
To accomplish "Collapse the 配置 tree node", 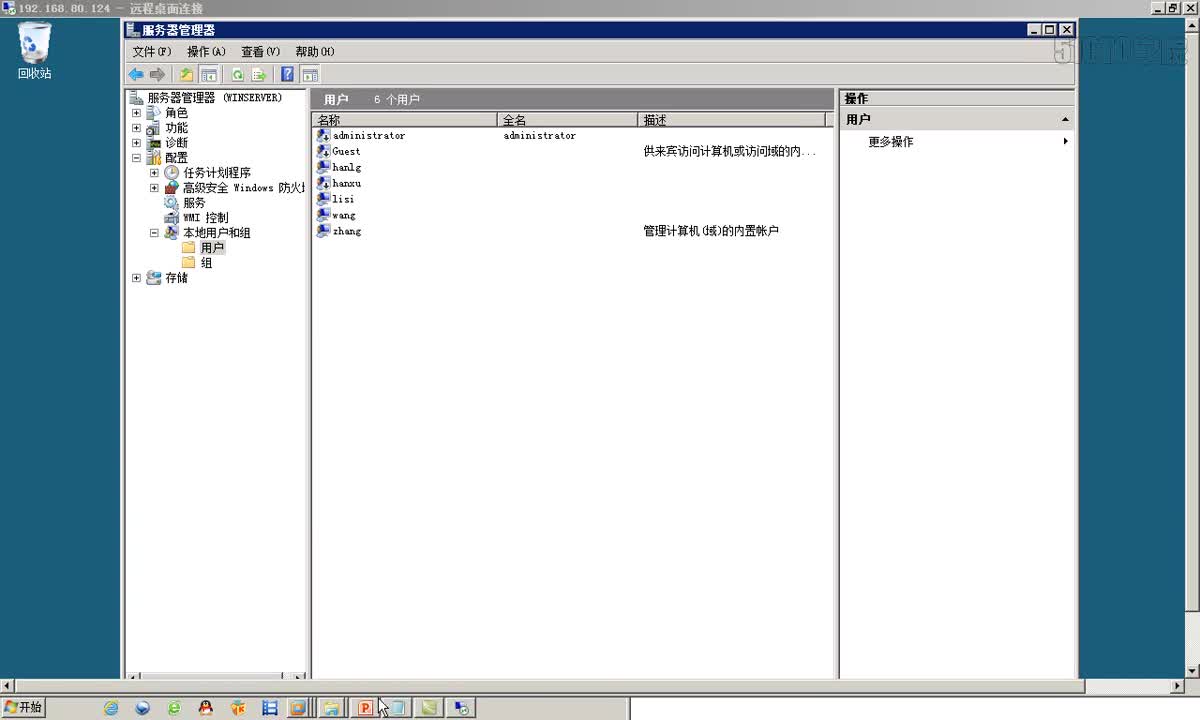I will tap(136, 158).
